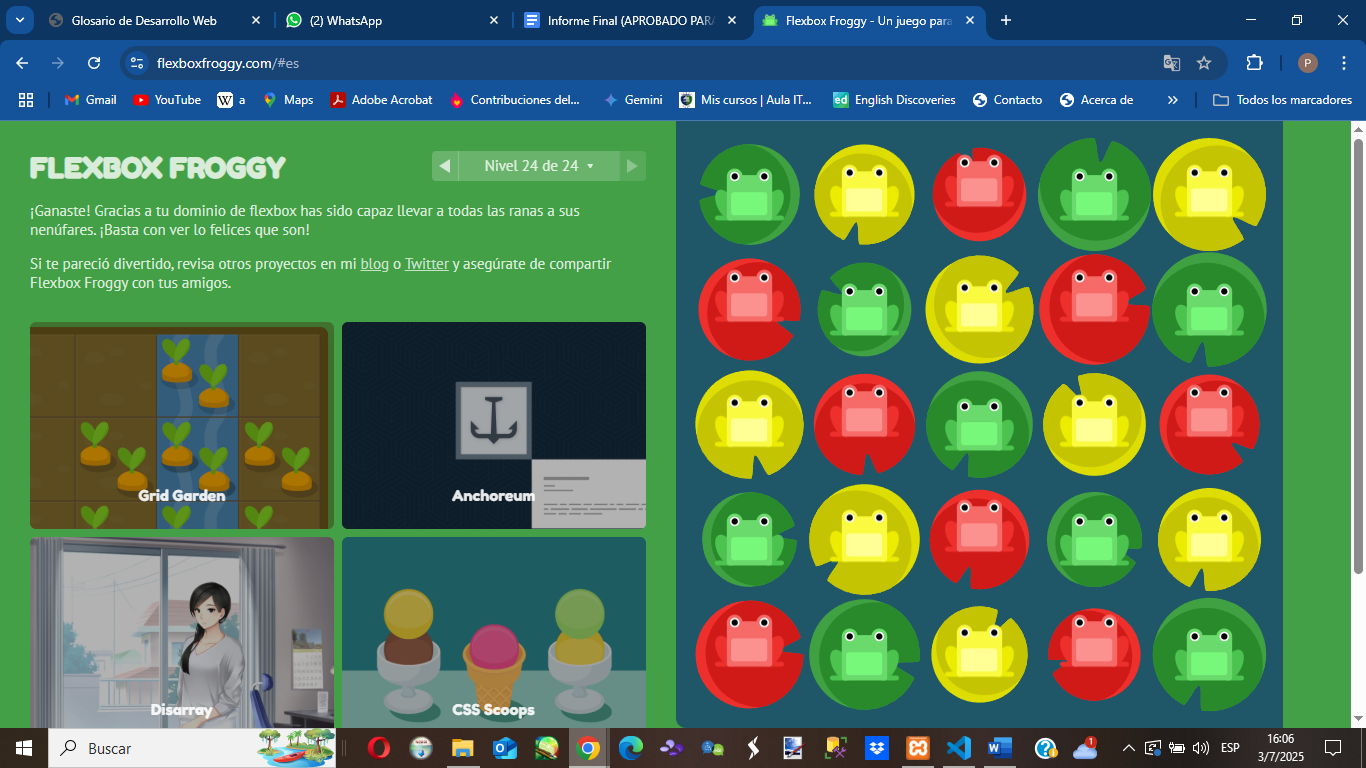Open the Anchoreum game thumbnail

[494, 425]
